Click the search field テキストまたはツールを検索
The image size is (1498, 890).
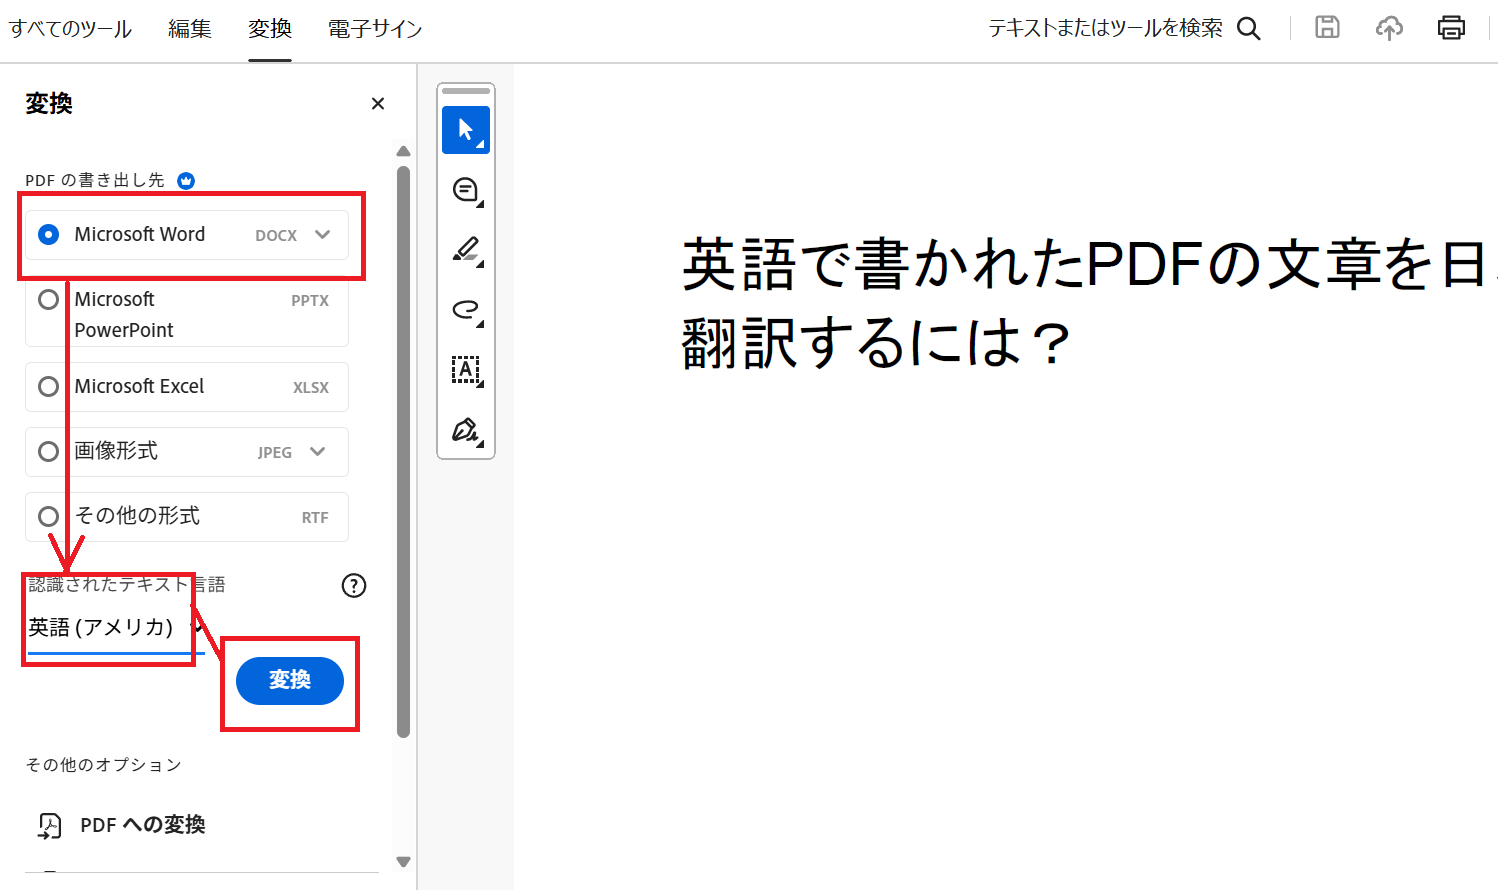pos(1105,28)
